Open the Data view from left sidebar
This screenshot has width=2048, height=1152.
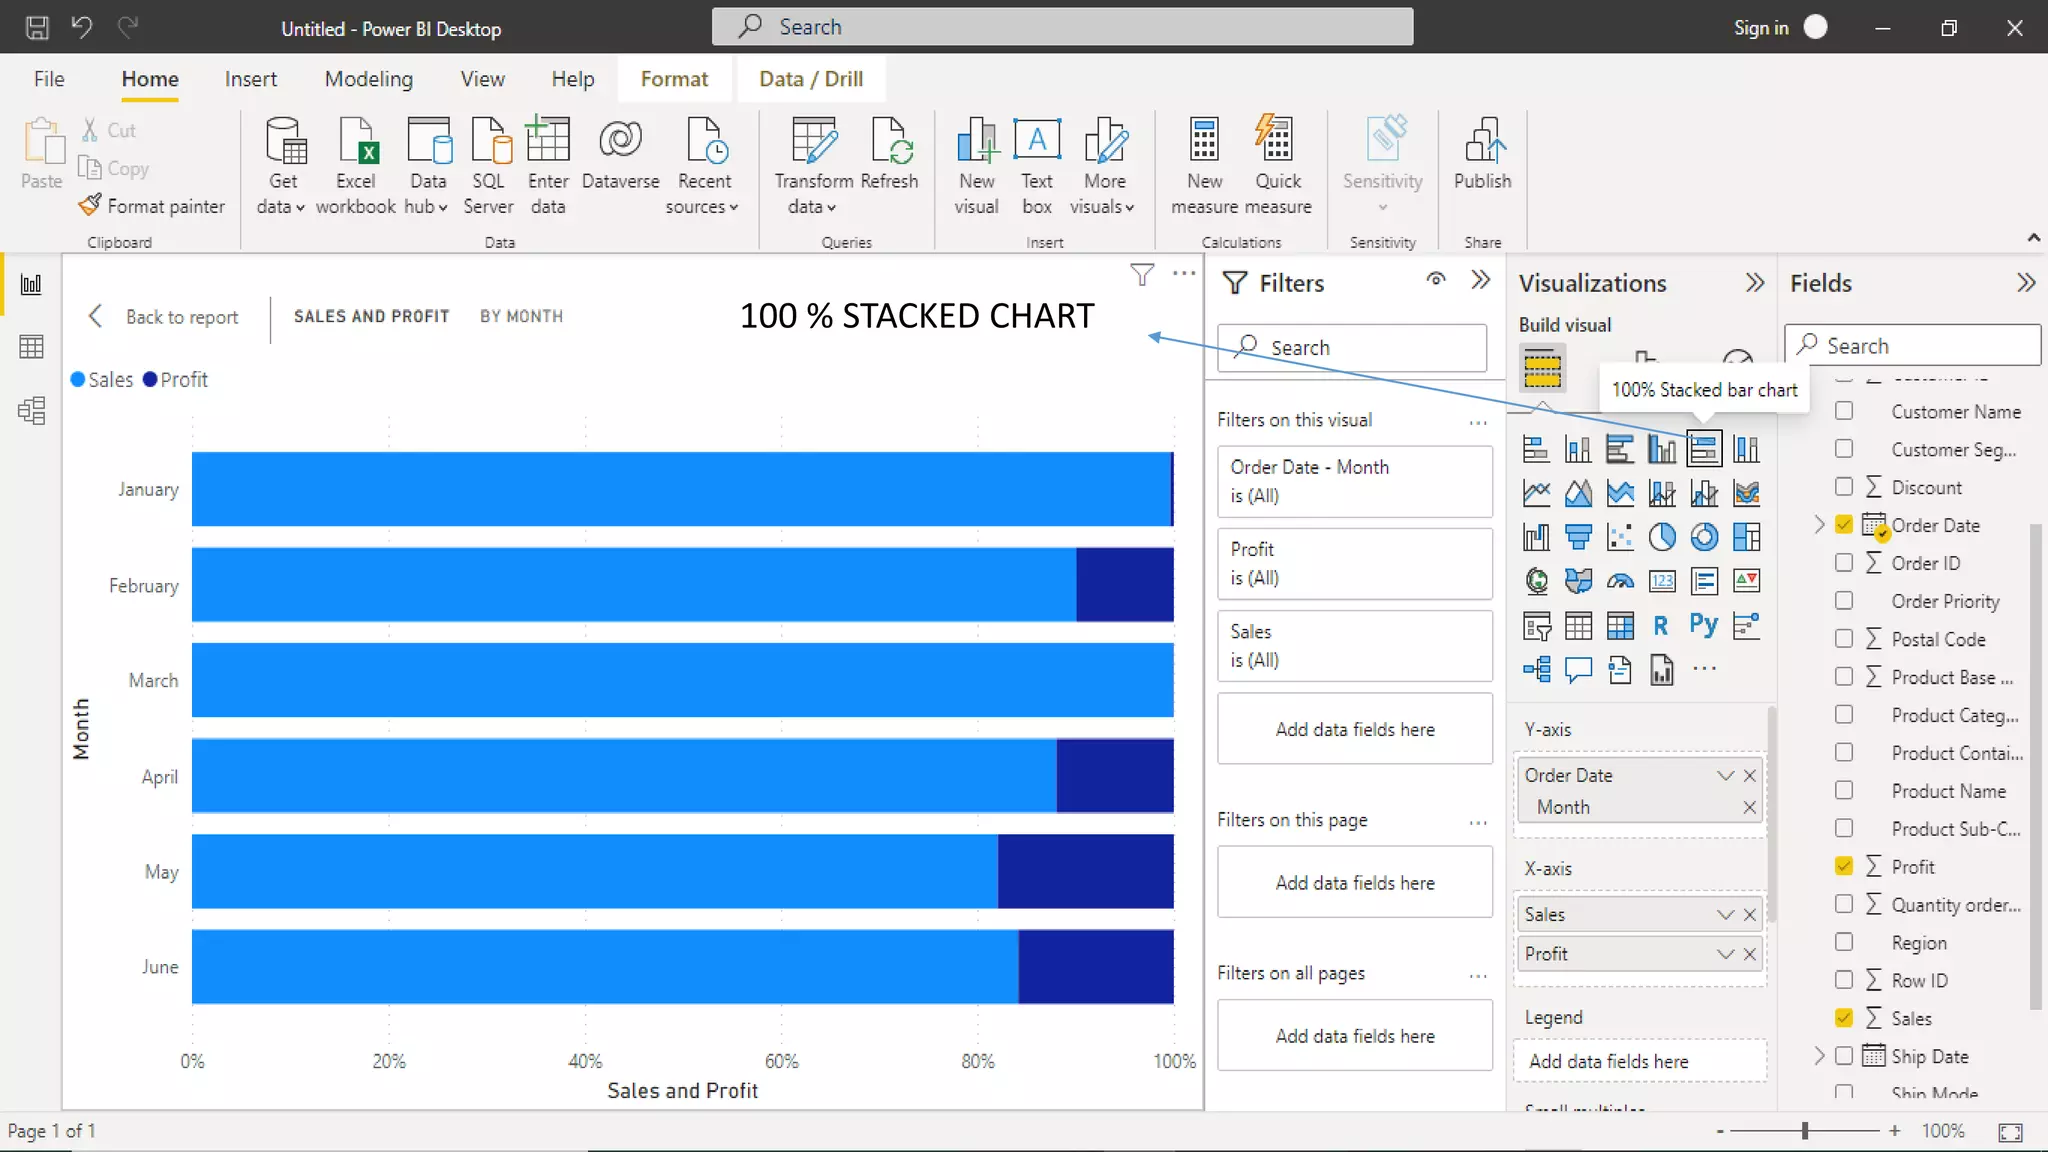coord(31,347)
